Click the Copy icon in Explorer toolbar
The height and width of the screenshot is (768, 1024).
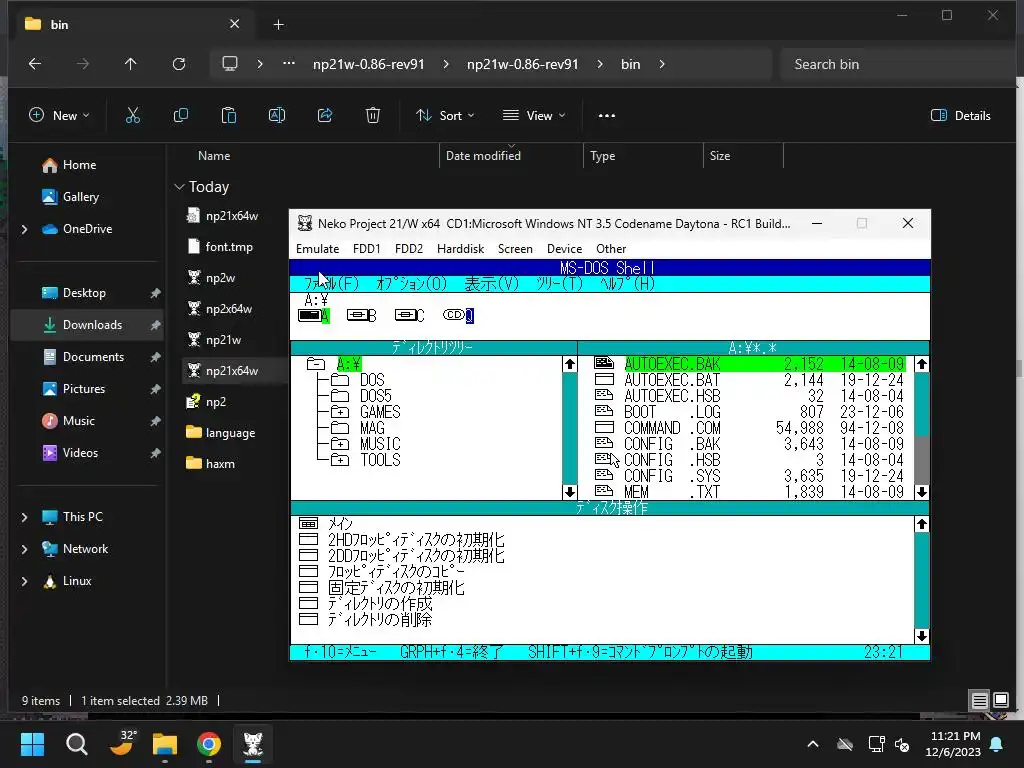[181, 116]
